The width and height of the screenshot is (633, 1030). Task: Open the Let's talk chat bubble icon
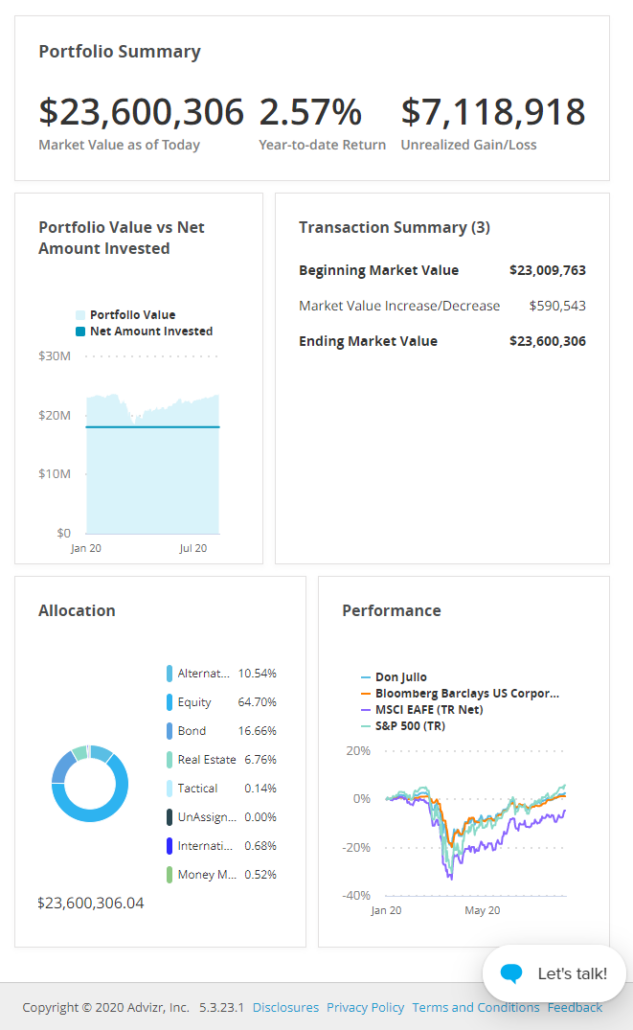pos(512,973)
